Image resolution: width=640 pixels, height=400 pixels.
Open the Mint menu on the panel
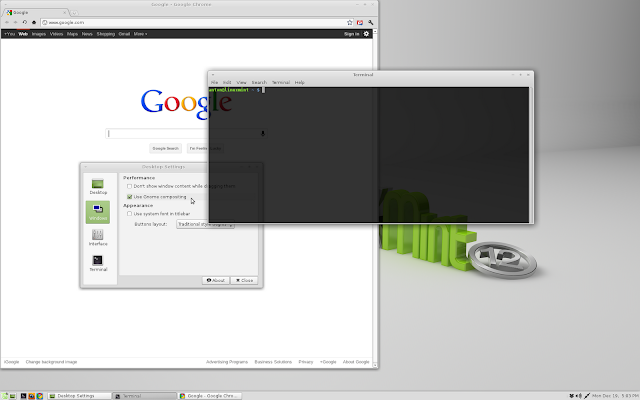click(x=4, y=396)
